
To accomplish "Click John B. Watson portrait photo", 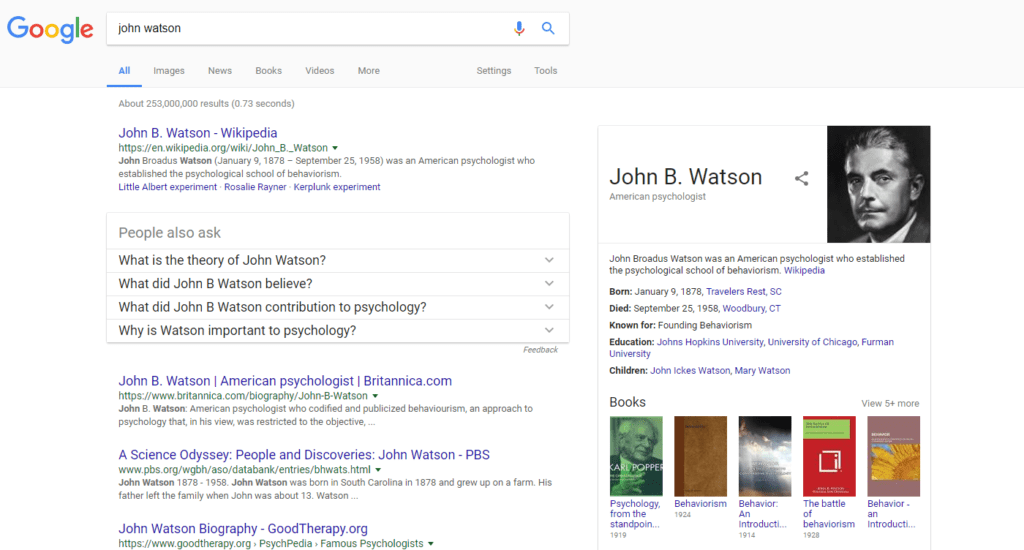I will [x=878, y=184].
